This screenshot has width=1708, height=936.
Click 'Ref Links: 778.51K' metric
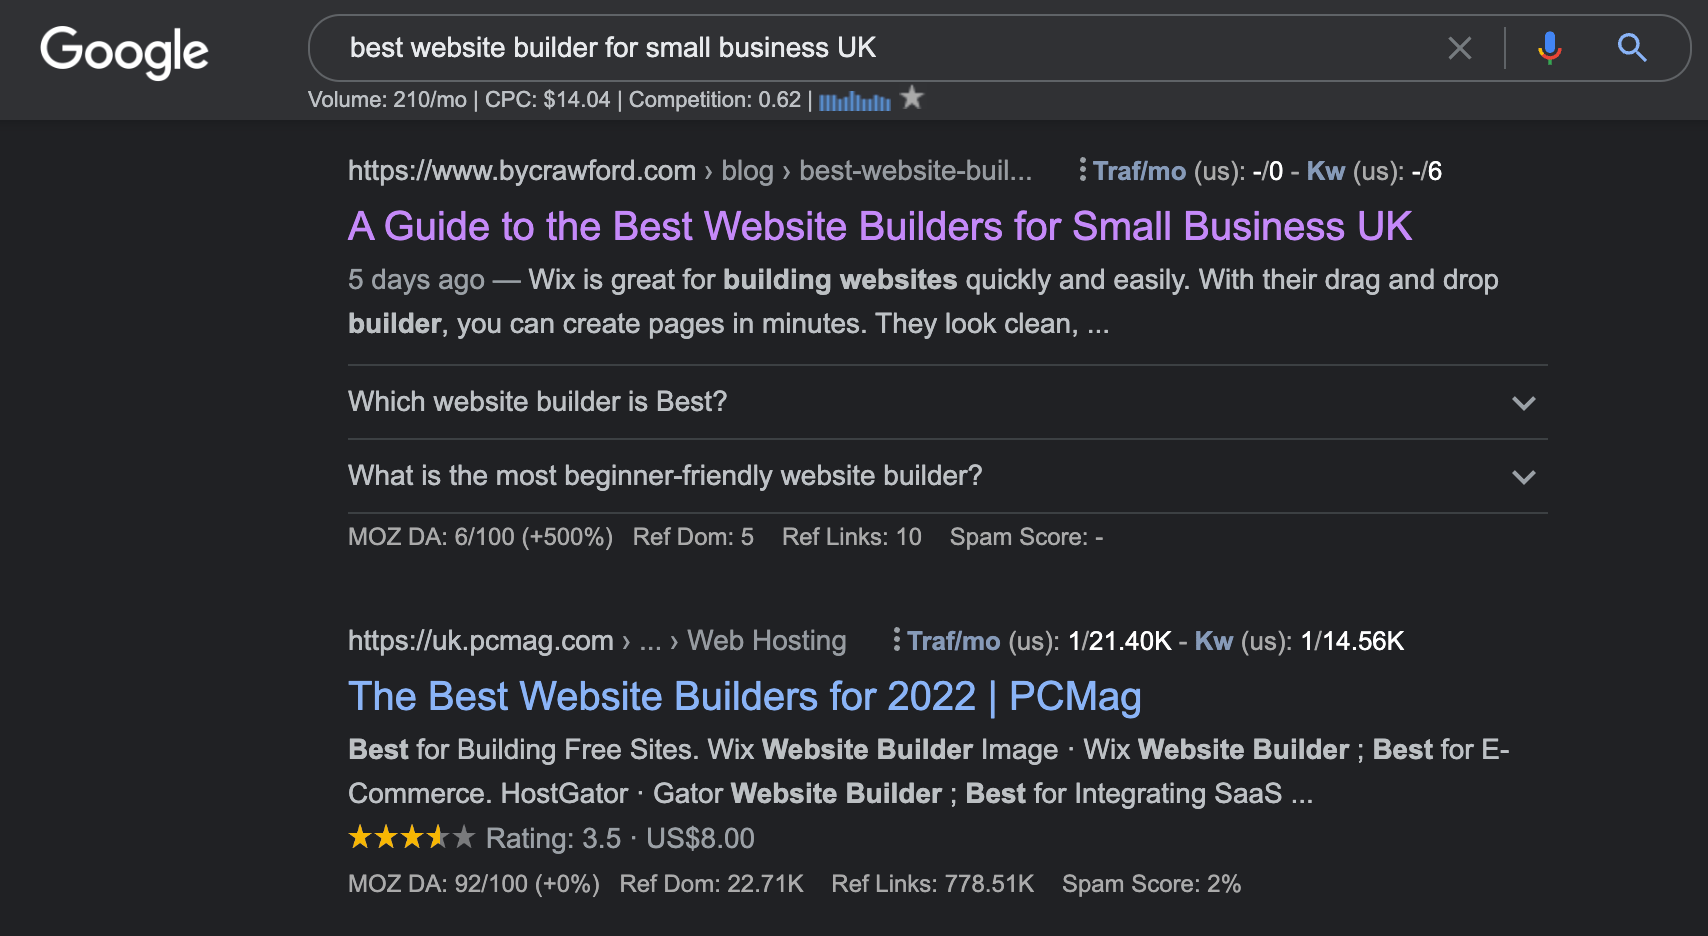(933, 884)
